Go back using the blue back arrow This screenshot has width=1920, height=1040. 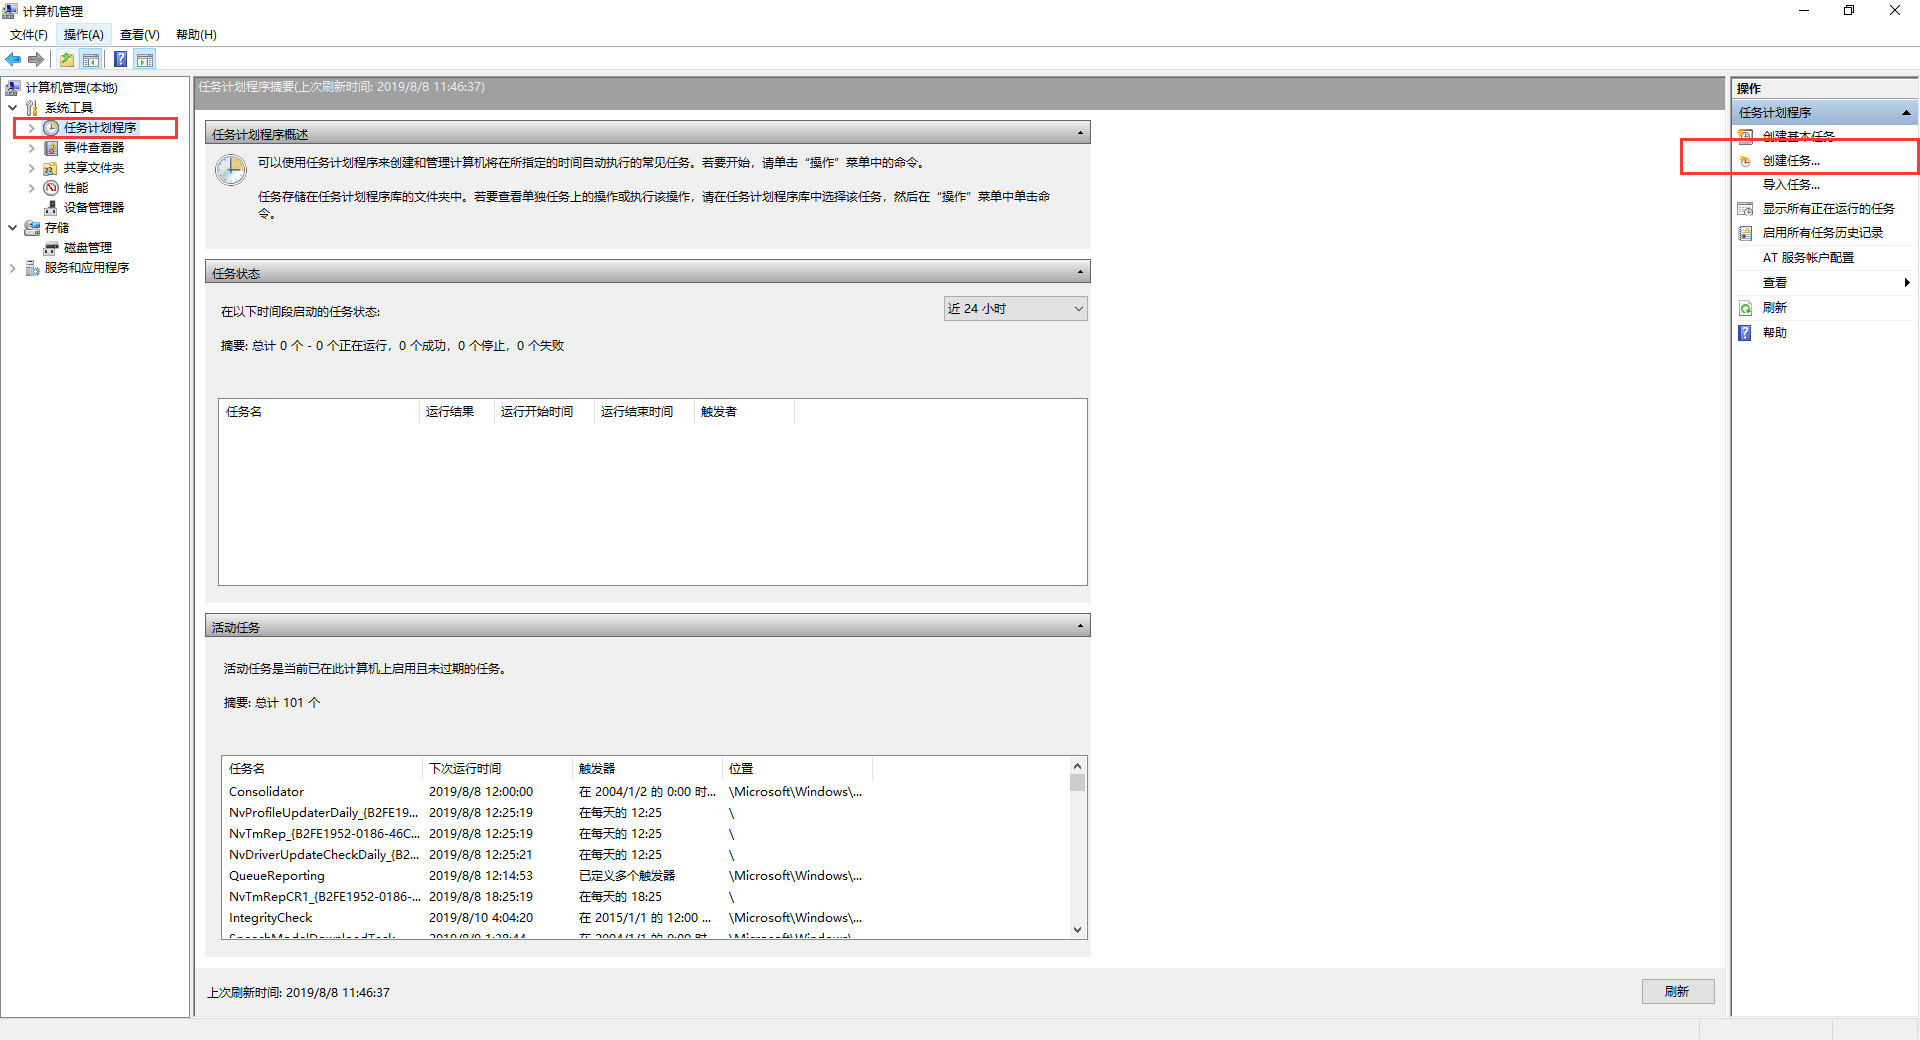[13, 60]
